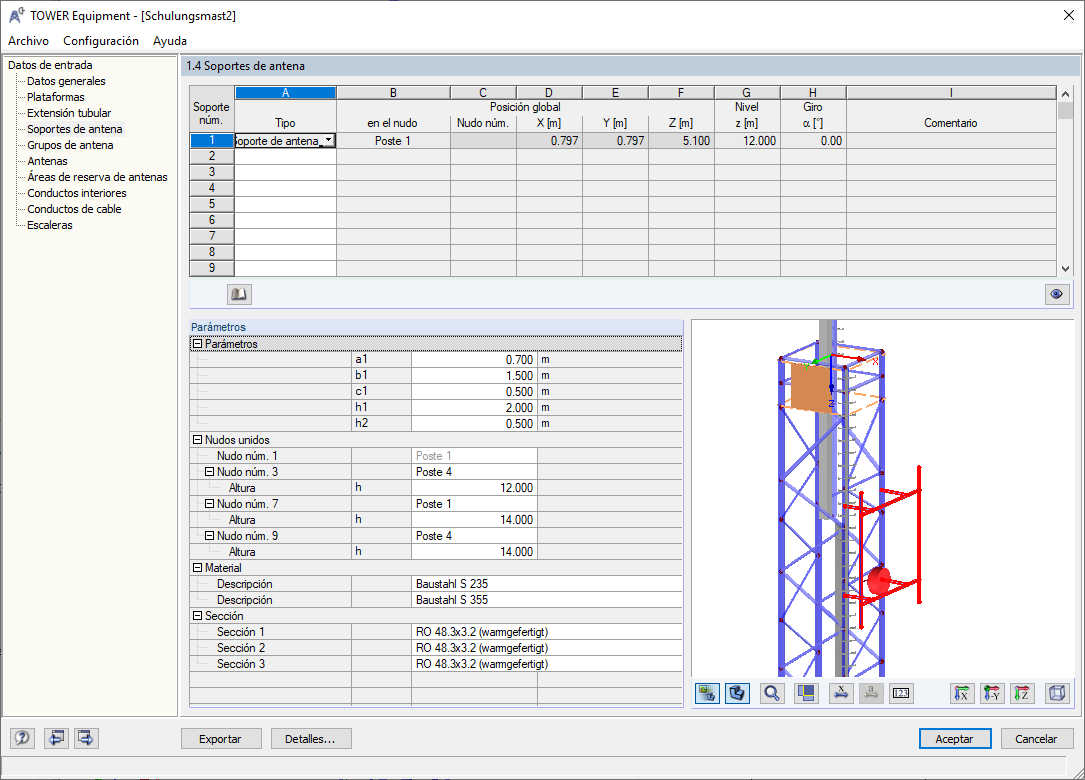This screenshot has height=780, width=1085.
Task: Click Sección 3 RO 48.3x3.2 value
Action: pos(547,664)
